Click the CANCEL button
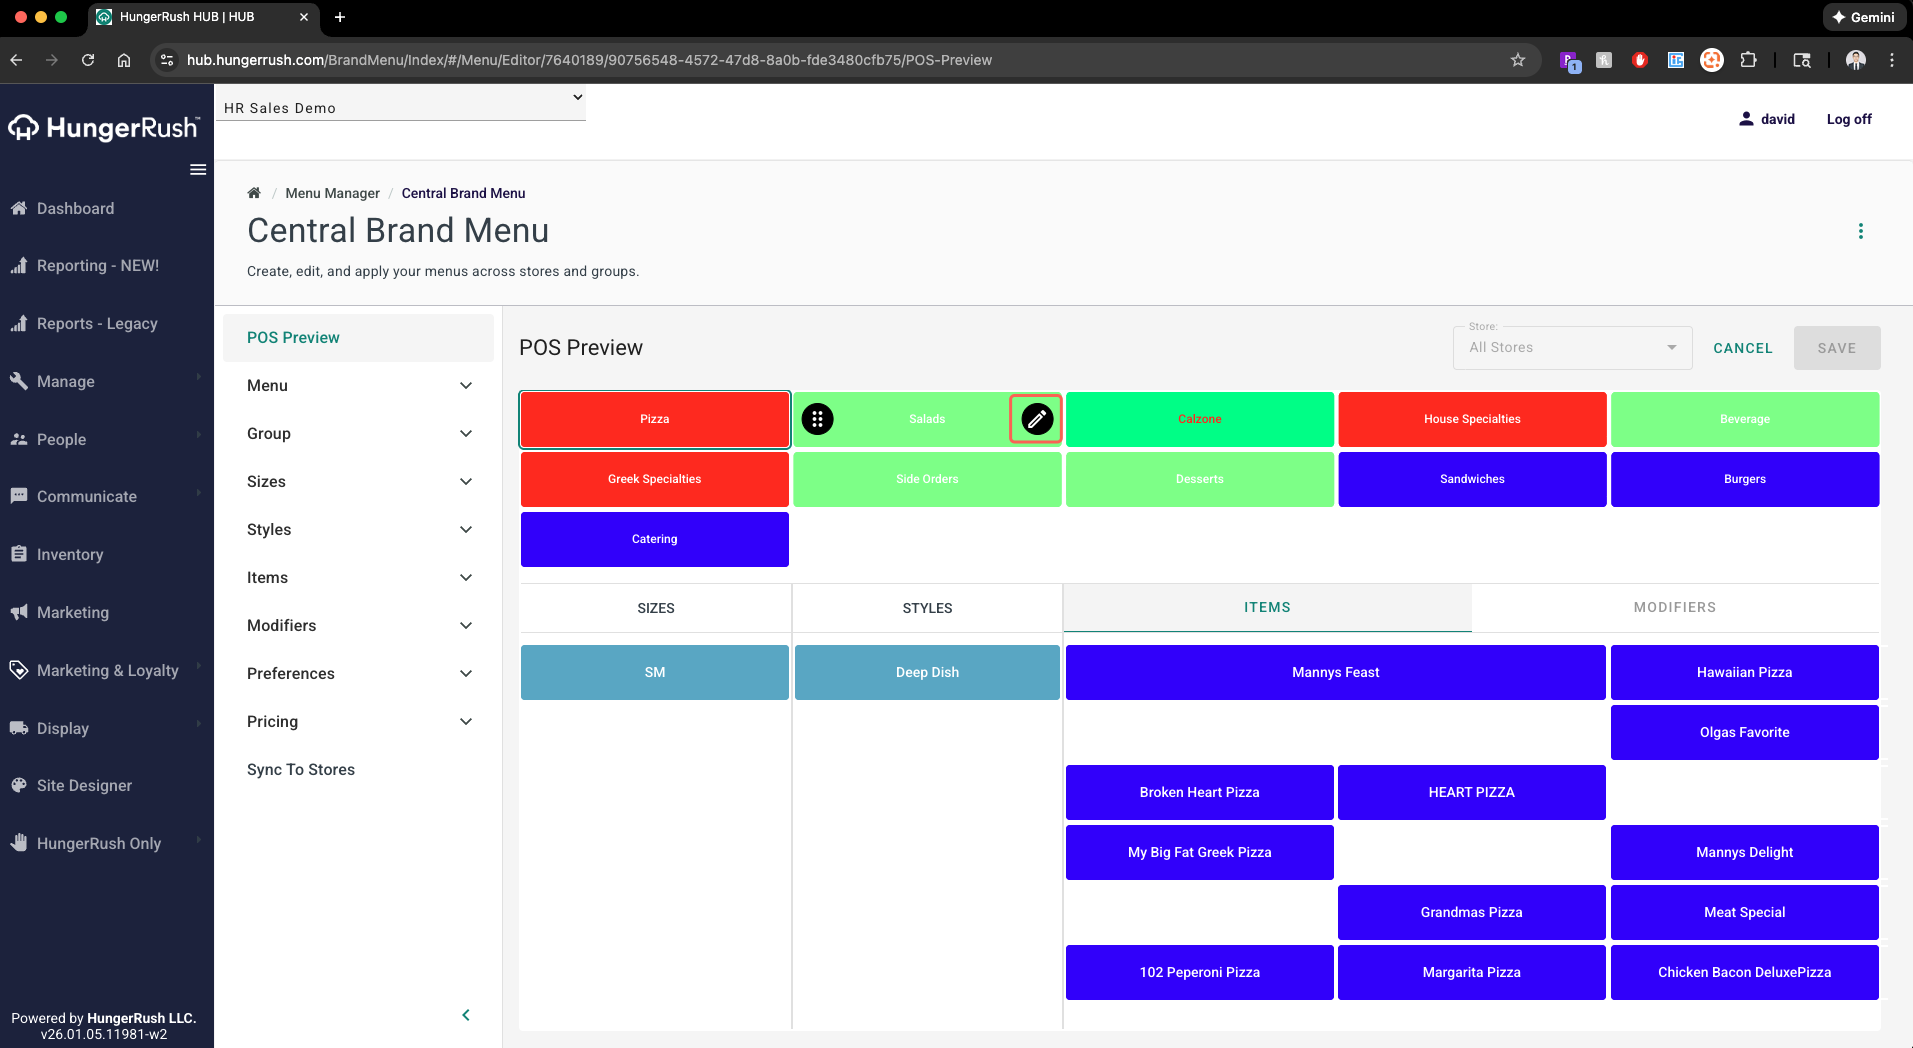Screen dimensions: 1913x1048 coord(1742,347)
